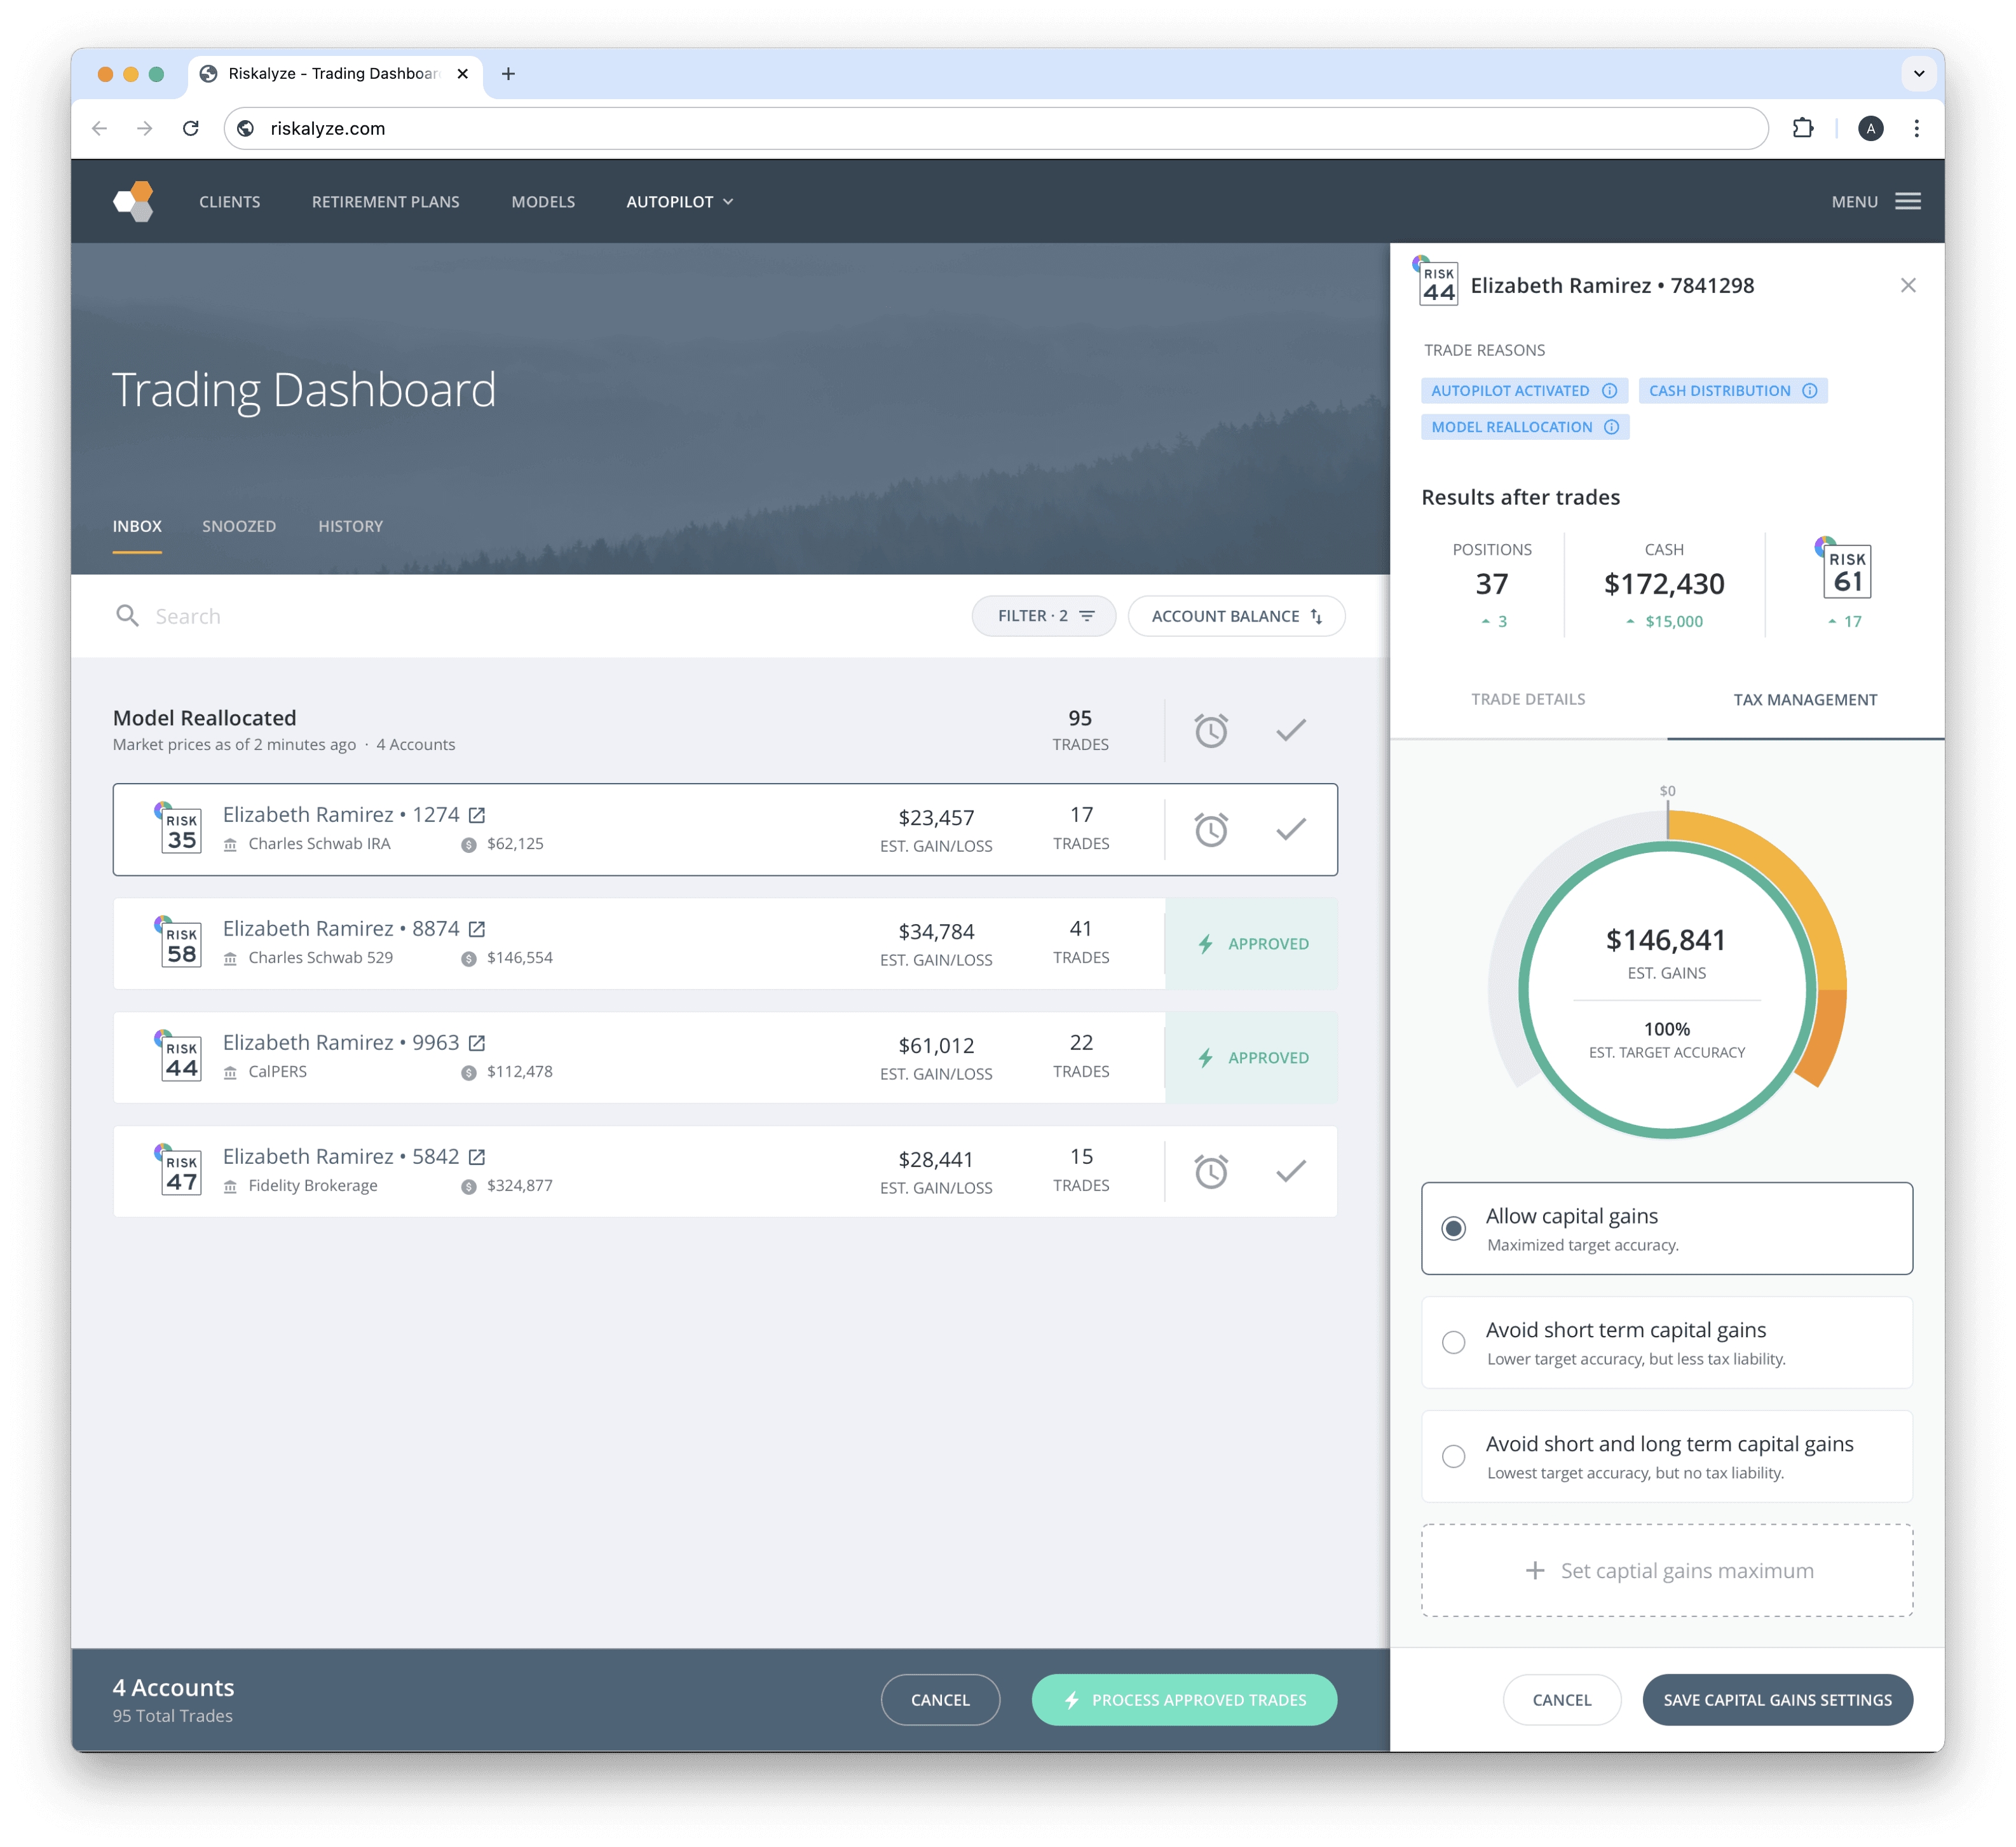Choose Avoid short and long term gains
The width and height of the screenshot is (2016, 1847).
tap(1453, 1456)
